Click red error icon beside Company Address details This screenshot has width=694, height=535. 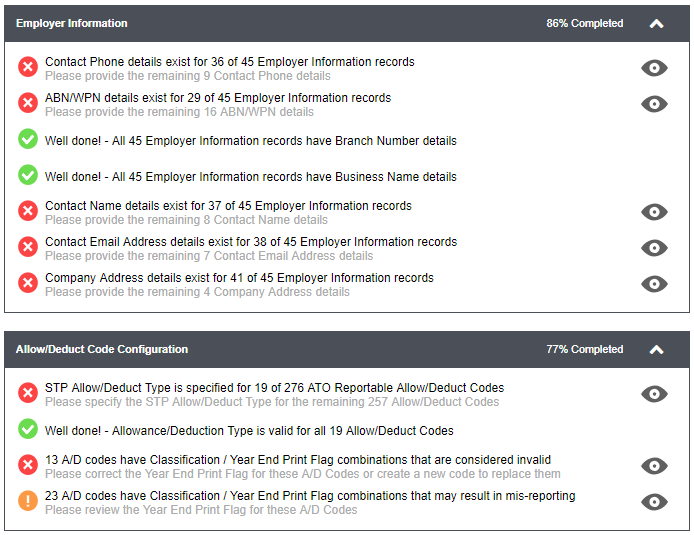28,284
